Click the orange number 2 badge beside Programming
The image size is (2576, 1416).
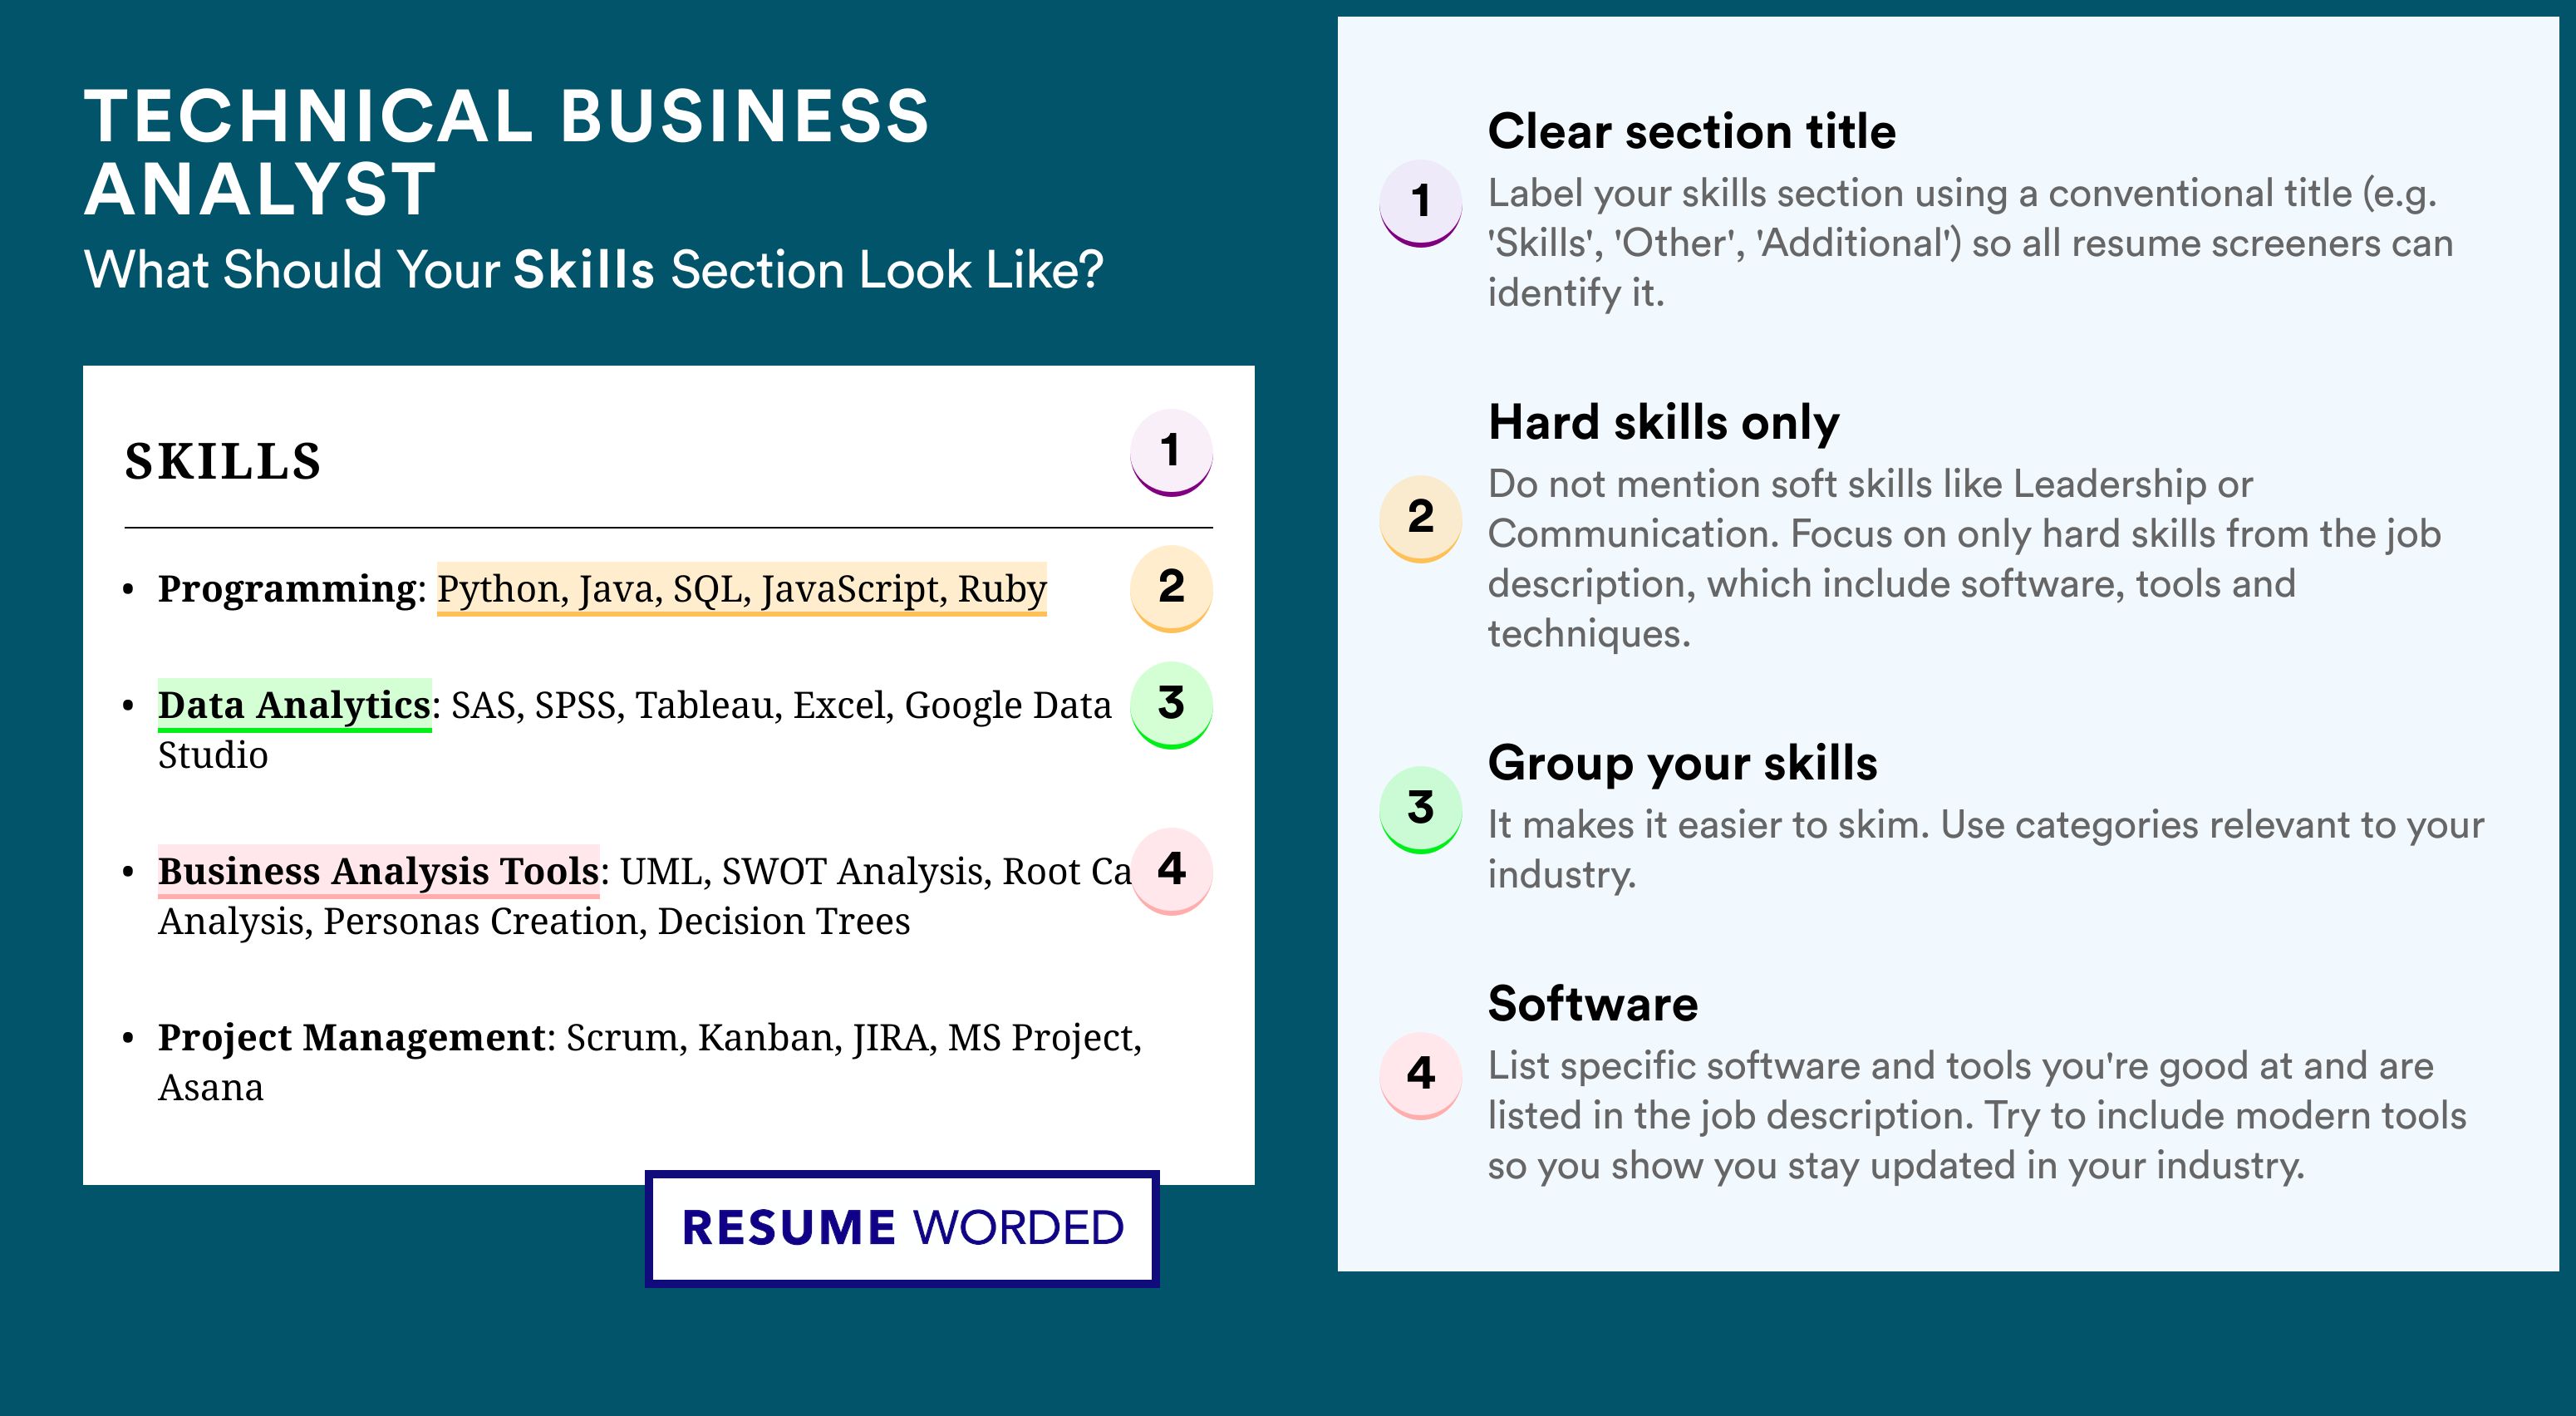pyautogui.click(x=1171, y=588)
